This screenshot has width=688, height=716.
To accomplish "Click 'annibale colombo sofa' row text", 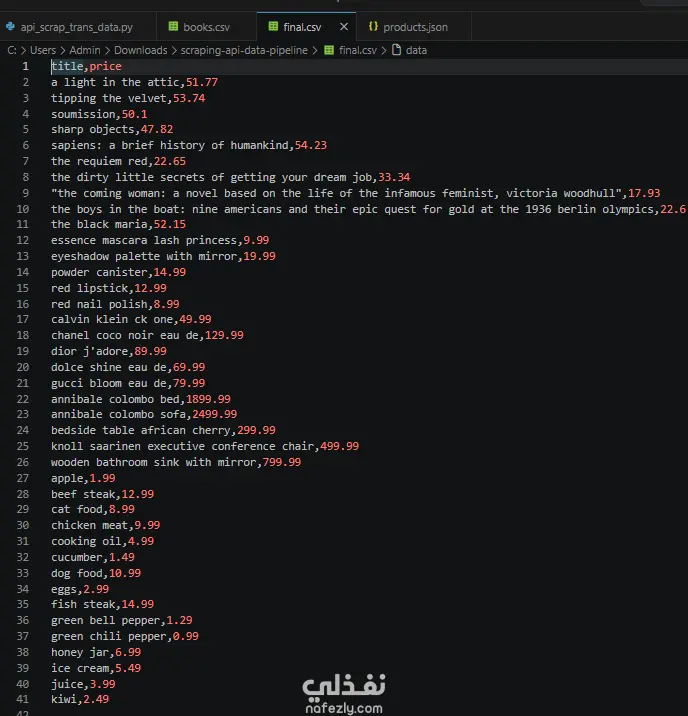I will click(x=118, y=414).
